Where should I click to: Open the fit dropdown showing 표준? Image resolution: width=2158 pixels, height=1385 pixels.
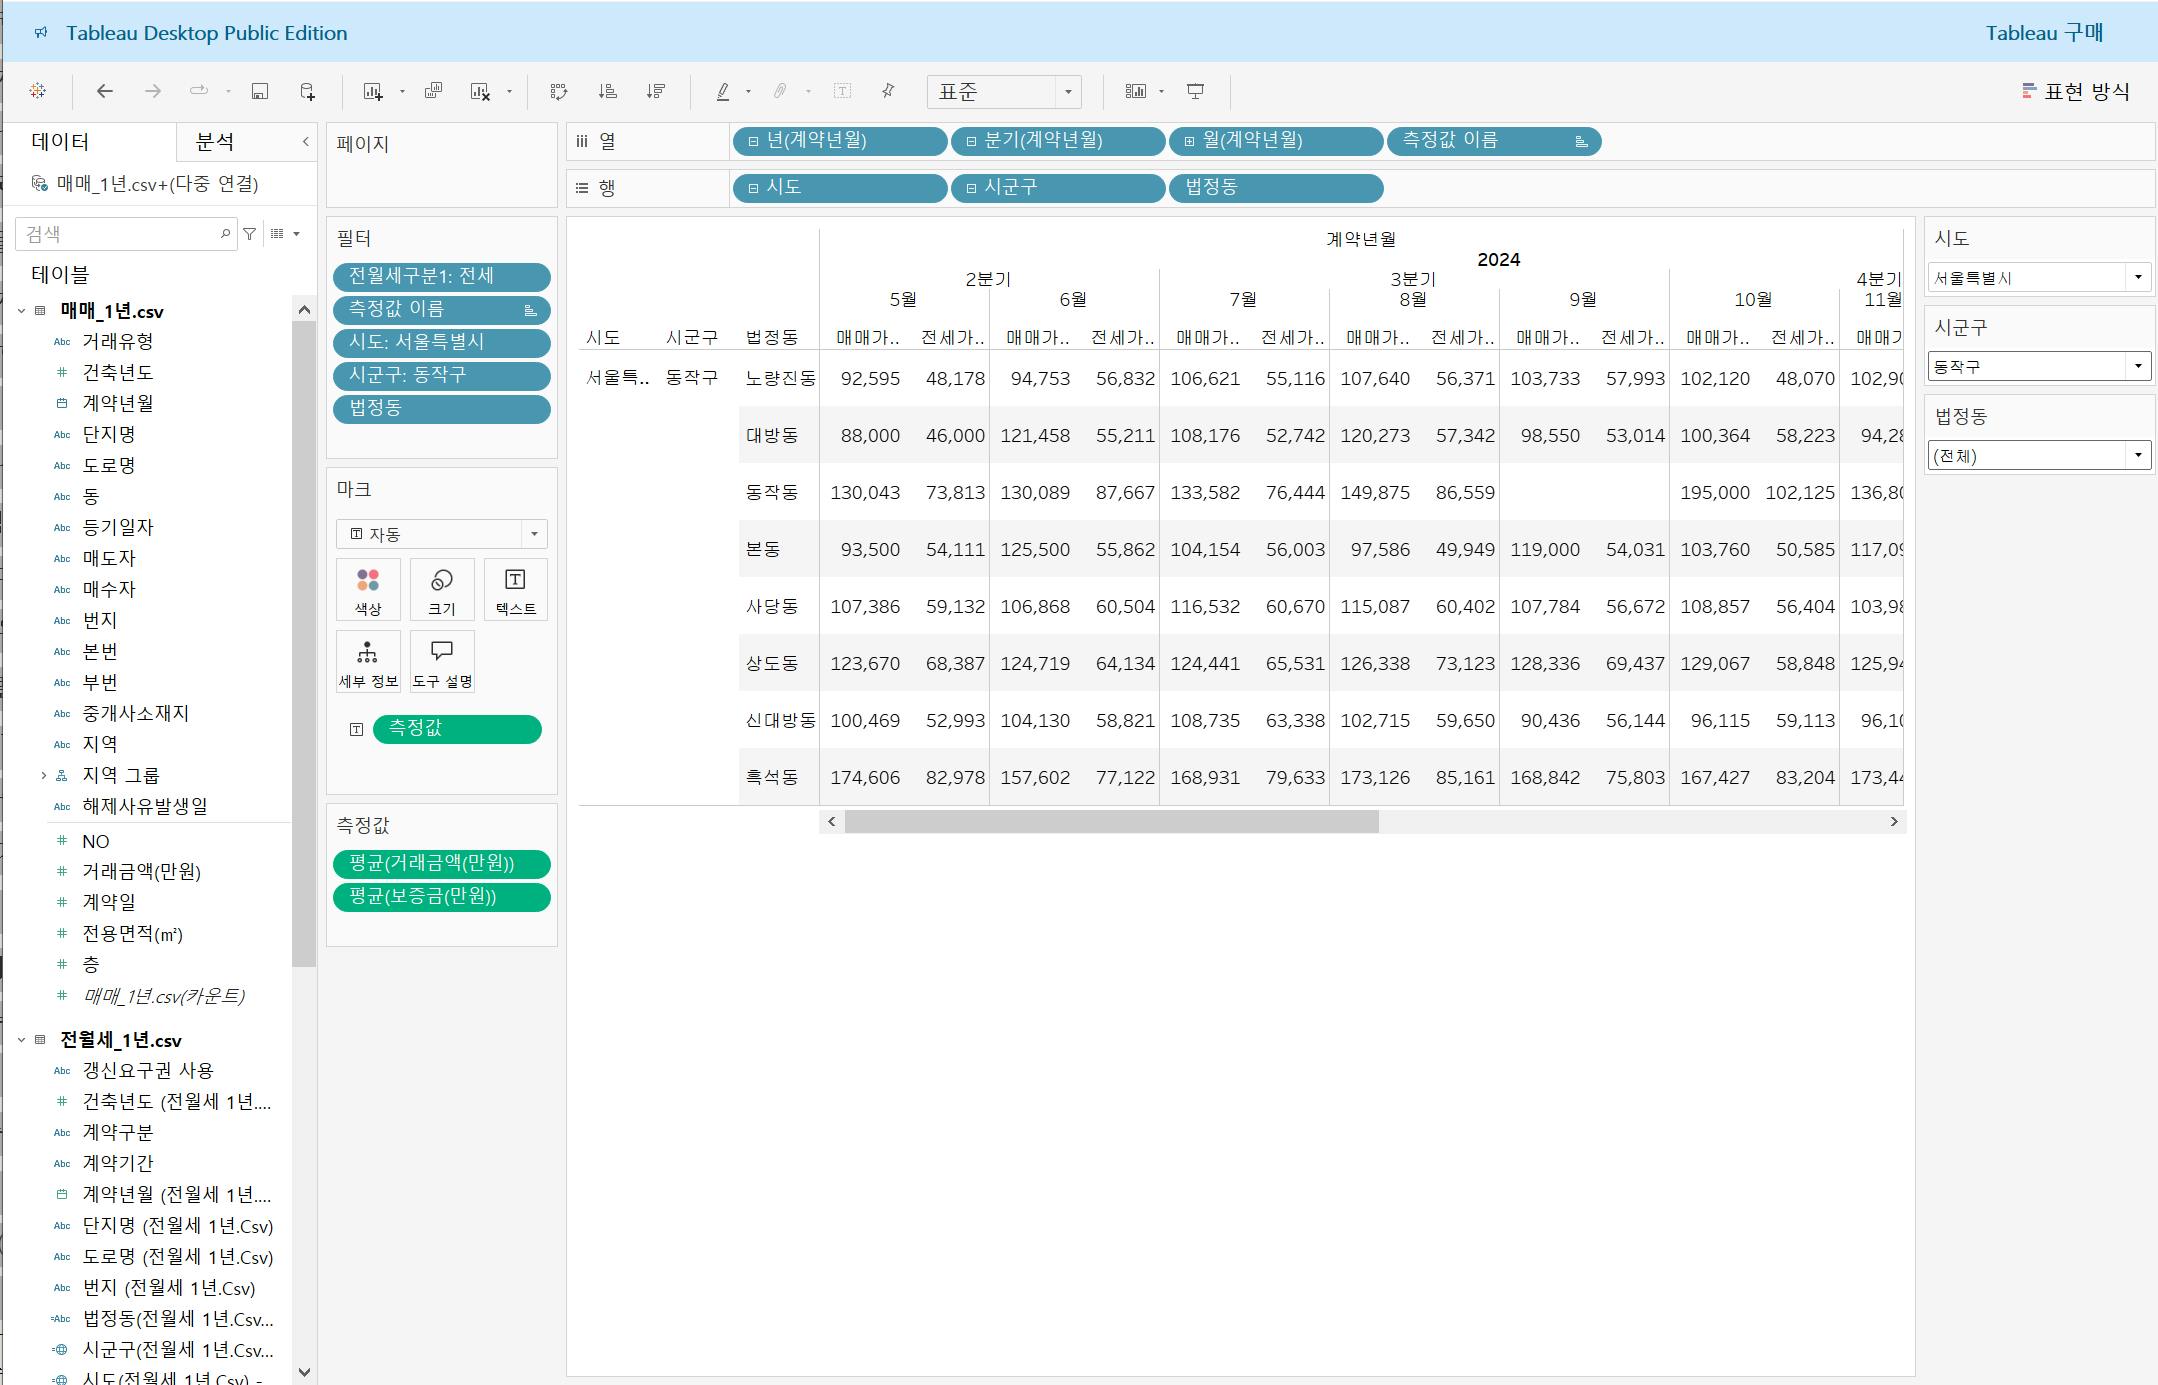click(1068, 92)
